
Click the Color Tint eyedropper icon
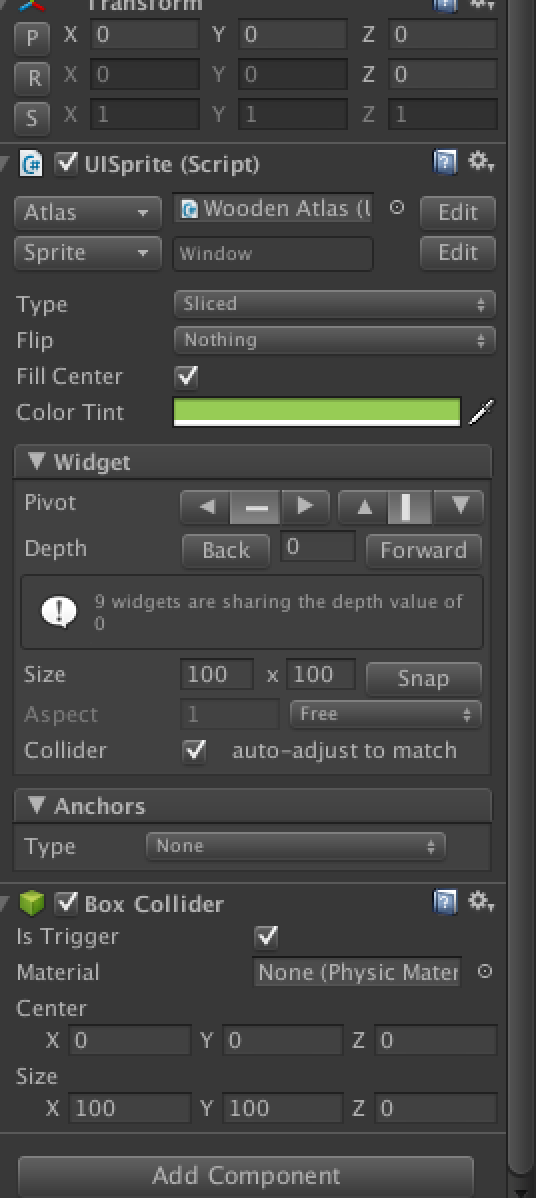pyautogui.click(x=481, y=412)
